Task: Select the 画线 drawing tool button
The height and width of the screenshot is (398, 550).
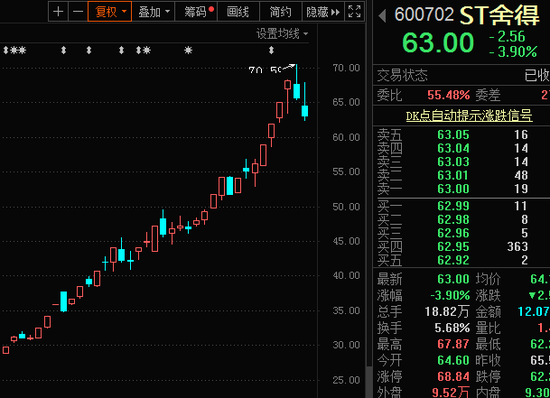Action: pos(238,12)
